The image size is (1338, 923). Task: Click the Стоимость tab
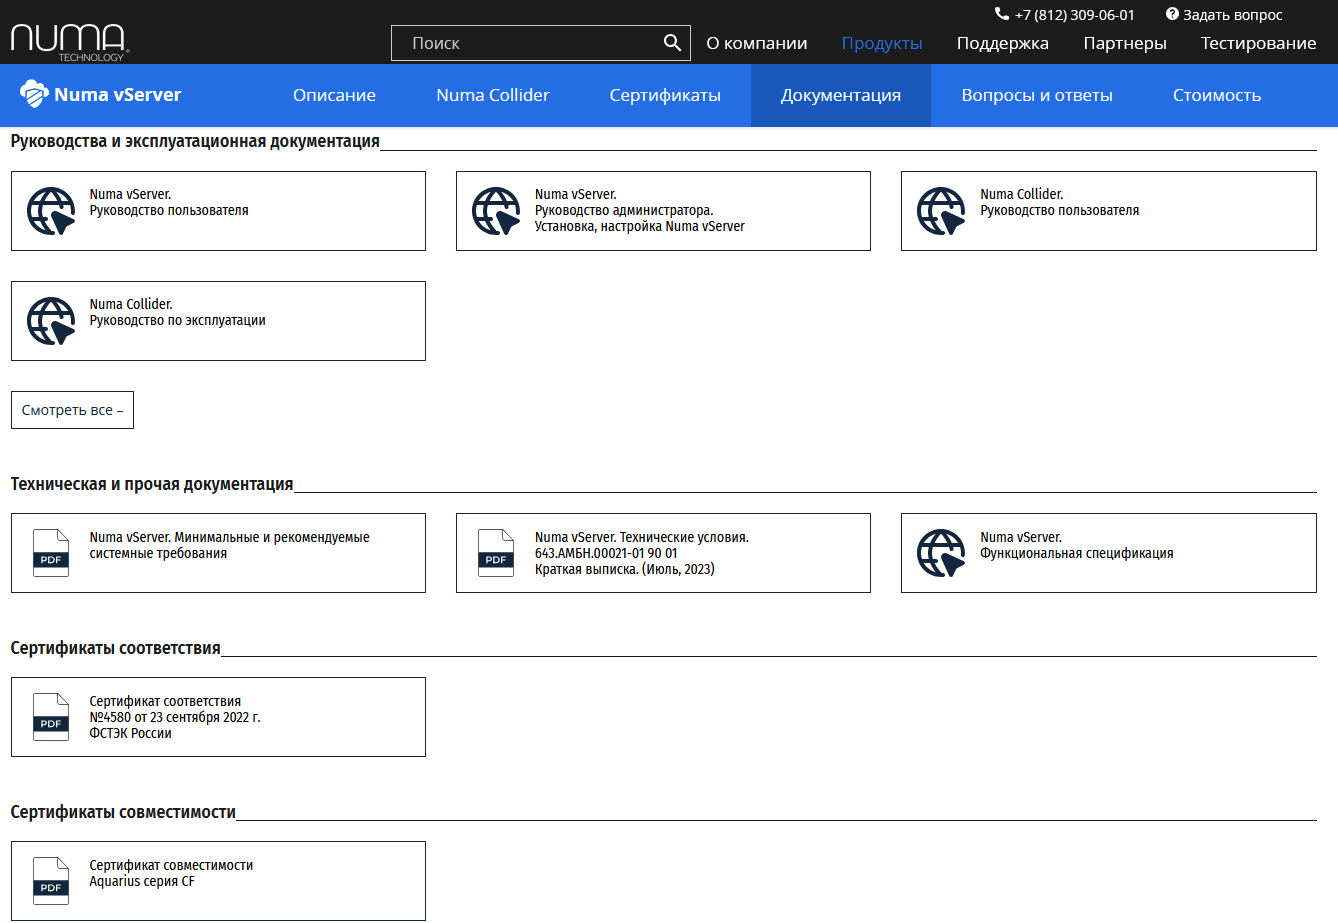pos(1216,95)
